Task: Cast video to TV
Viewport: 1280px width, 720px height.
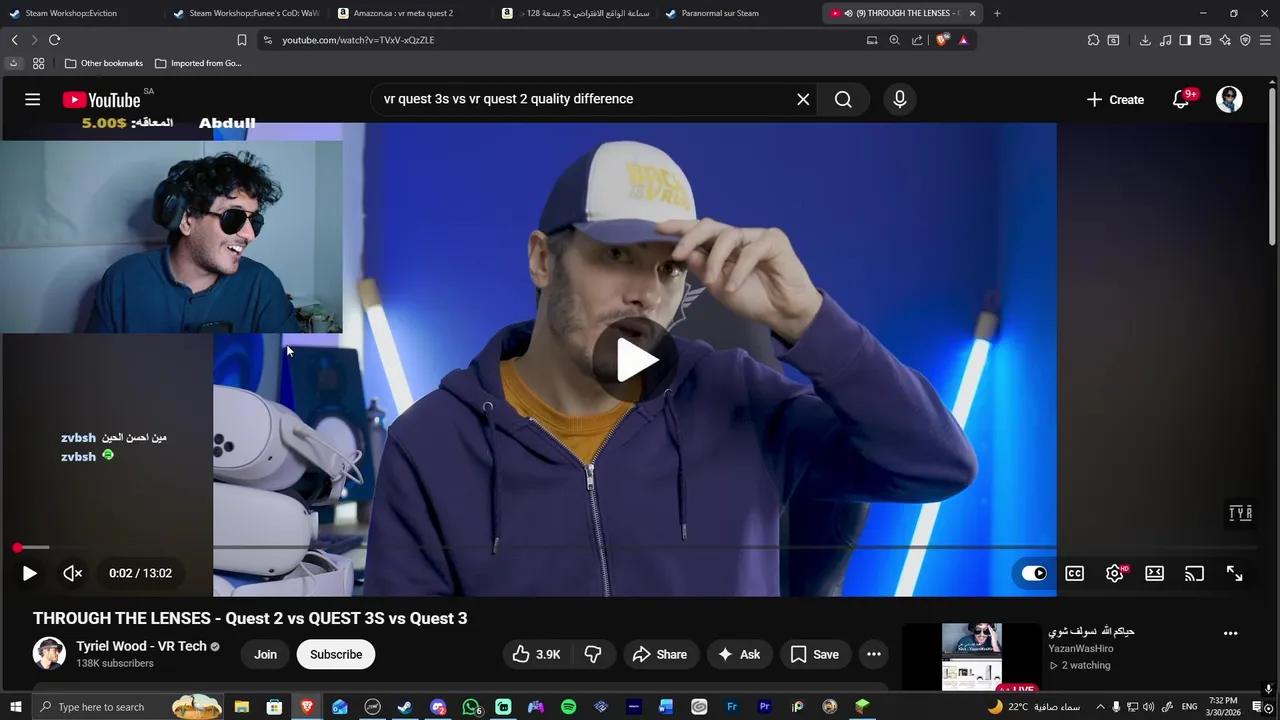Action: click(x=1195, y=573)
